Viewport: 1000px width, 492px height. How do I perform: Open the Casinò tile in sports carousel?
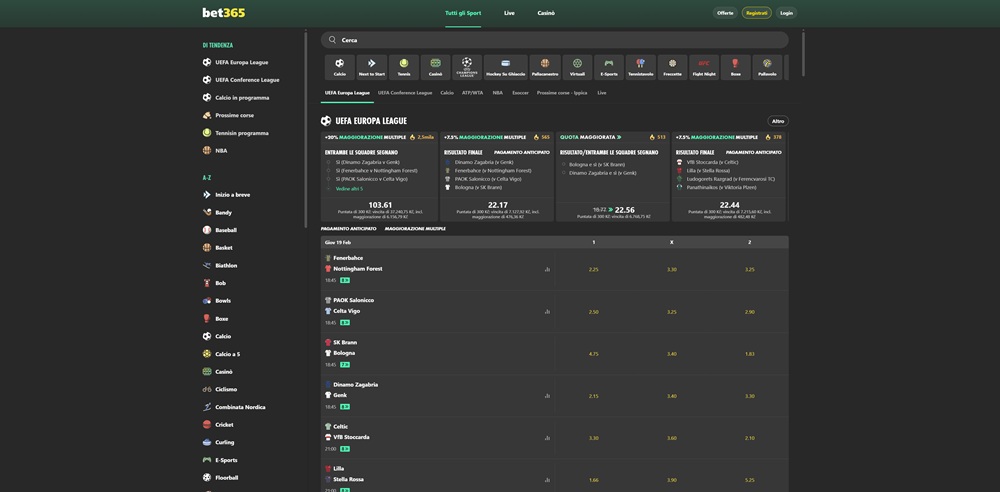point(436,67)
